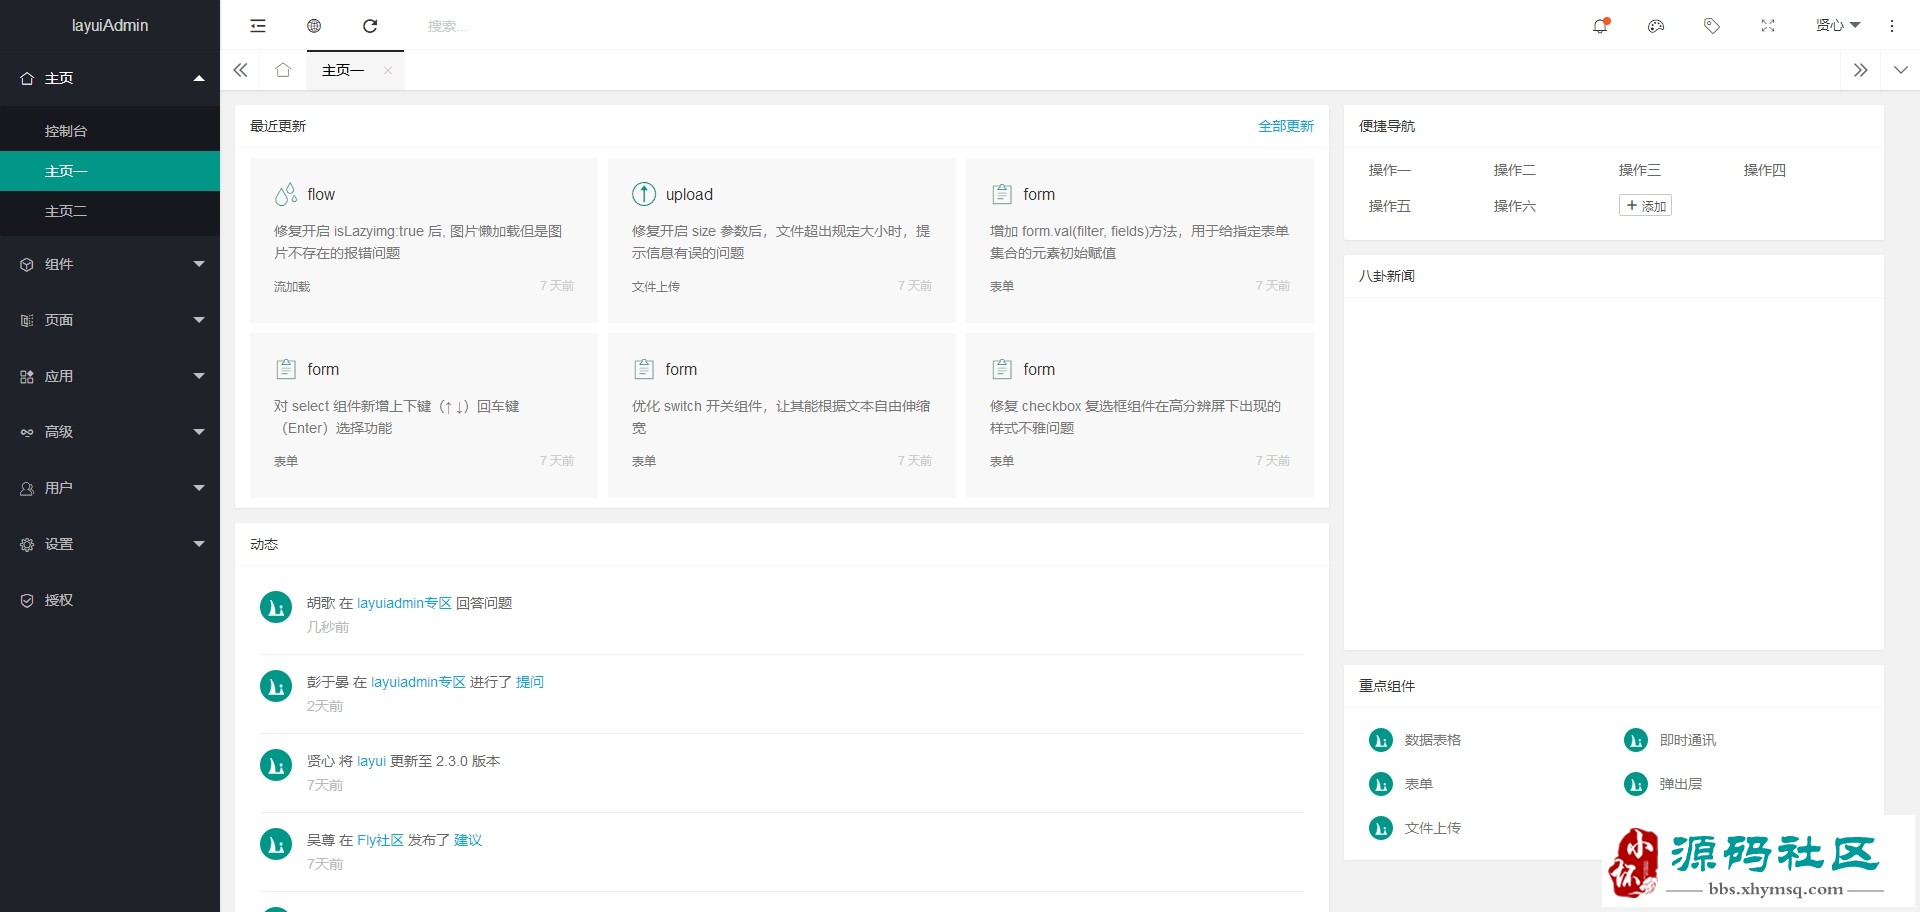Click 数据表格 component text
Viewport: 1920px width, 912px height.
point(1433,740)
